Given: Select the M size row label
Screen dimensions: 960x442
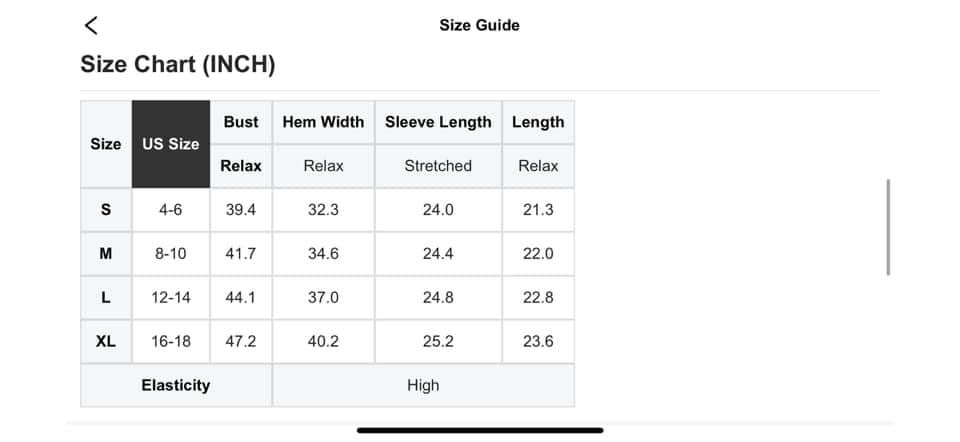Looking at the screenshot, I should pos(106,254).
